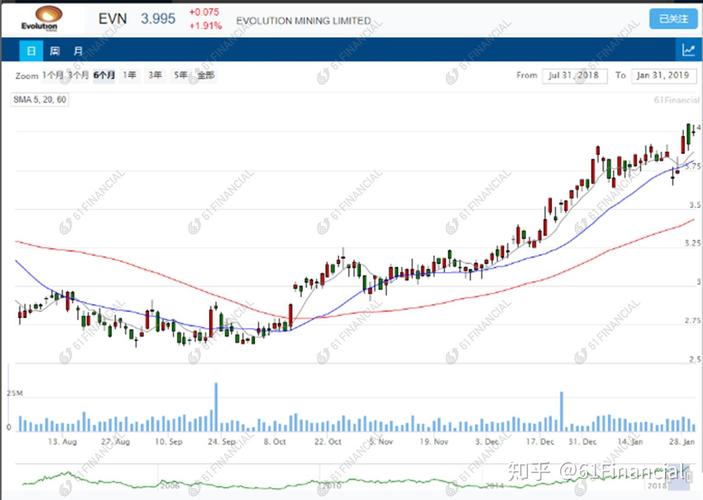This screenshot has height=500, width=703.
Task: Edit the To date Jan 31, 2019
Action: coord(664,75)
